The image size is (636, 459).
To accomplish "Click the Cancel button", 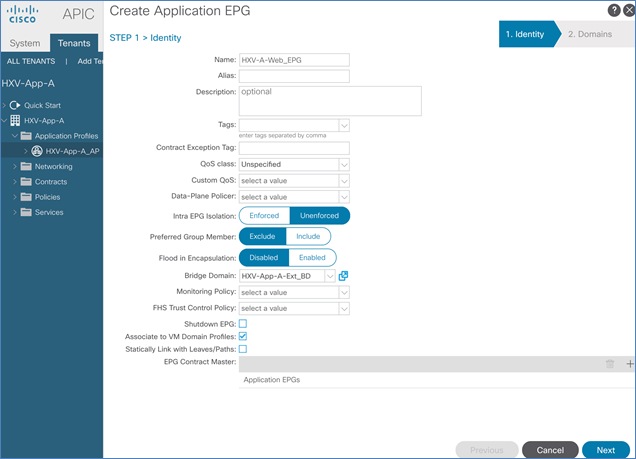I will [x=550, y=450].
